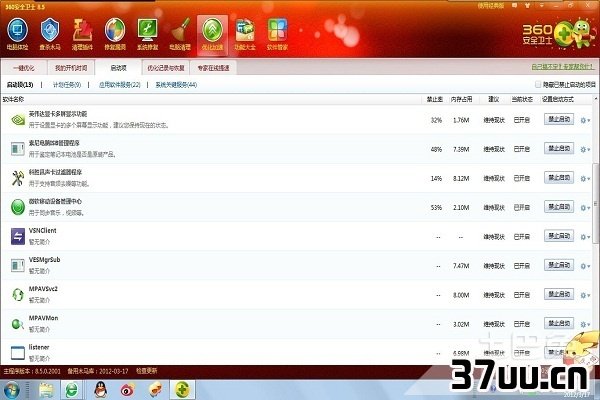Screen dimensions: 600x400
Task: Open the 功能大全 features toolbox icon
Action: tap(245, 30)
